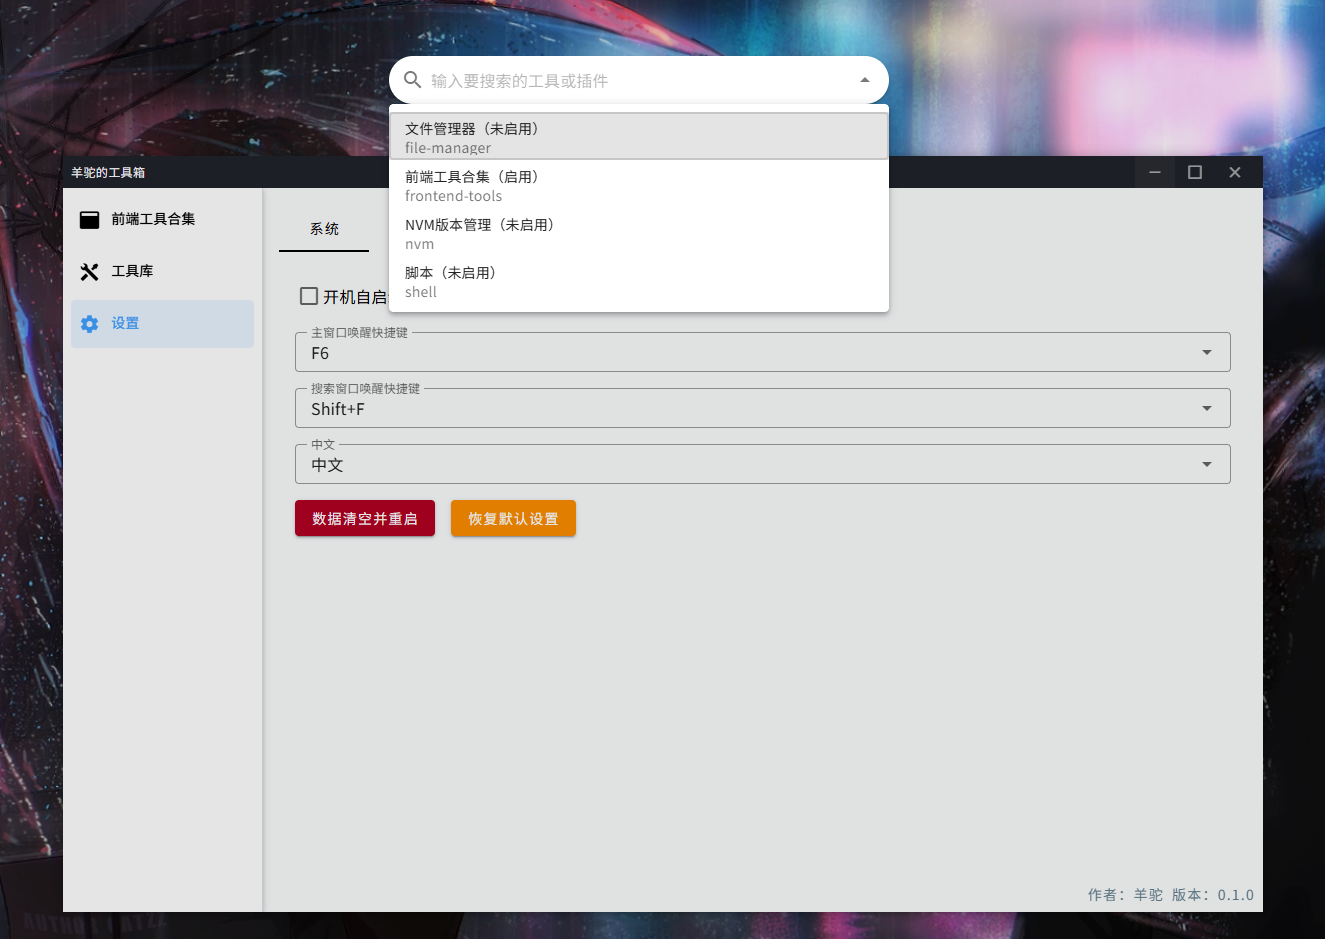Select 脚本 shell result
This screenshot has width=1325, height=939.
(x=639, y=281)
